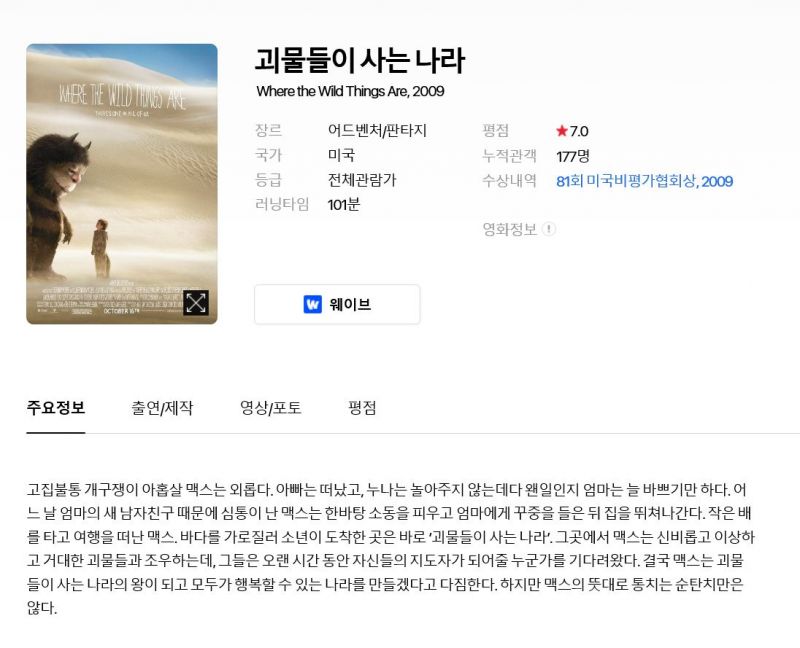Image resolution: width=800 pixels, height=648 pixels.
Task: Click the 영화정보 label
Action: [x=509, y=229]
